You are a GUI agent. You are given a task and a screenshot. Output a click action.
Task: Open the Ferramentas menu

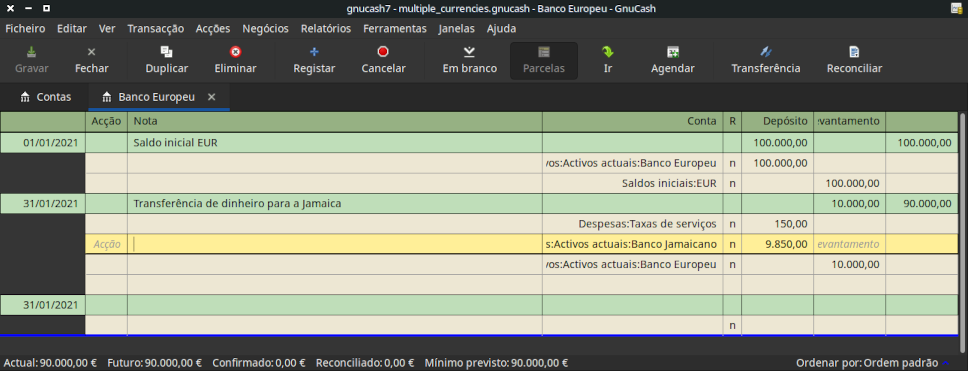pyautogui.click(x=395, y=28)
